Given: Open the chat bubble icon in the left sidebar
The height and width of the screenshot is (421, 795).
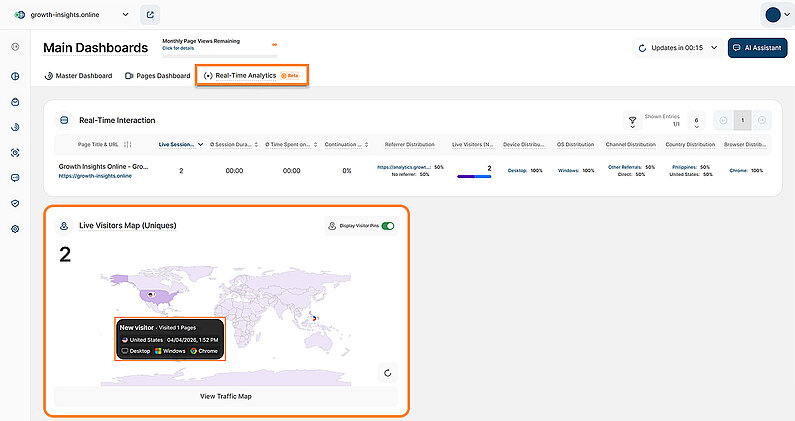Looking at the screenshot, I should (x=15, y=178).
